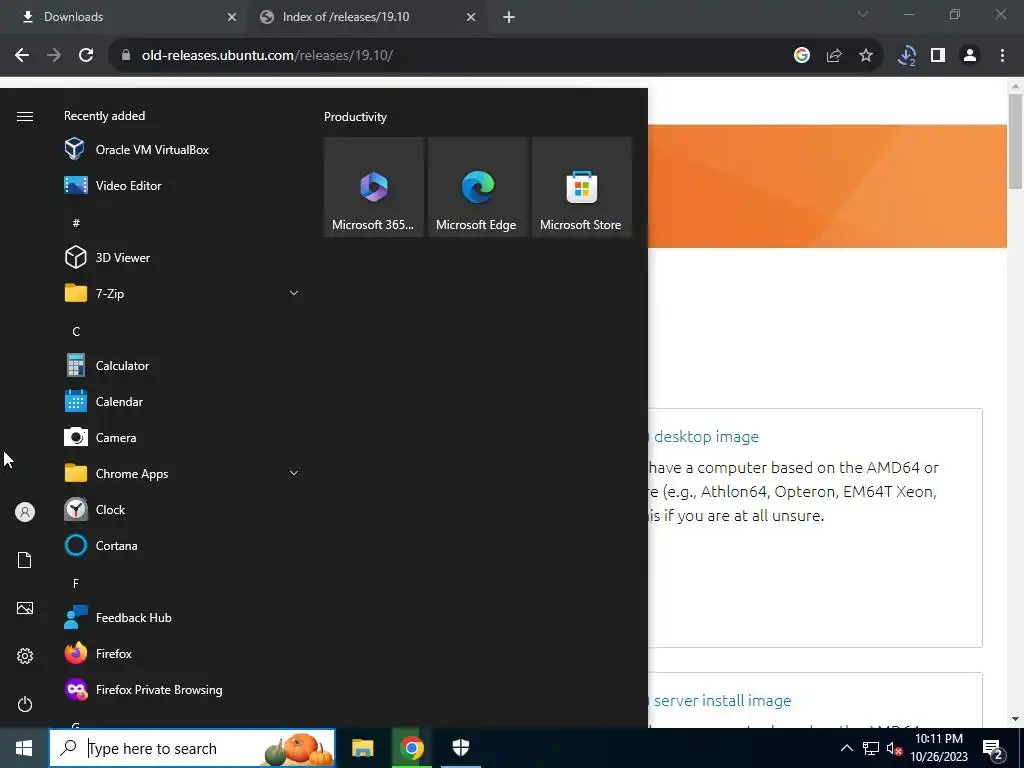This screenshot has width=1024, height=768.
Task: Launch Cortana
Action: (x=183, y=545)
